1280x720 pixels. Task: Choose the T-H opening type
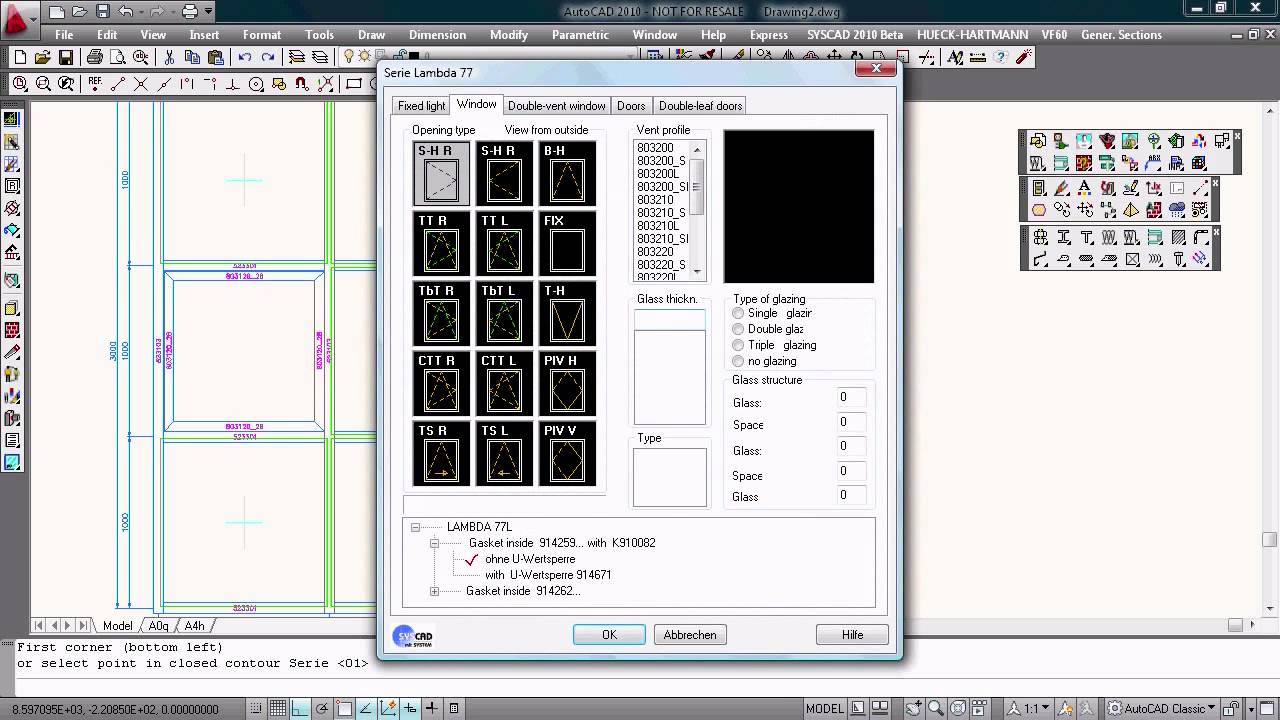tap(567, 313)
